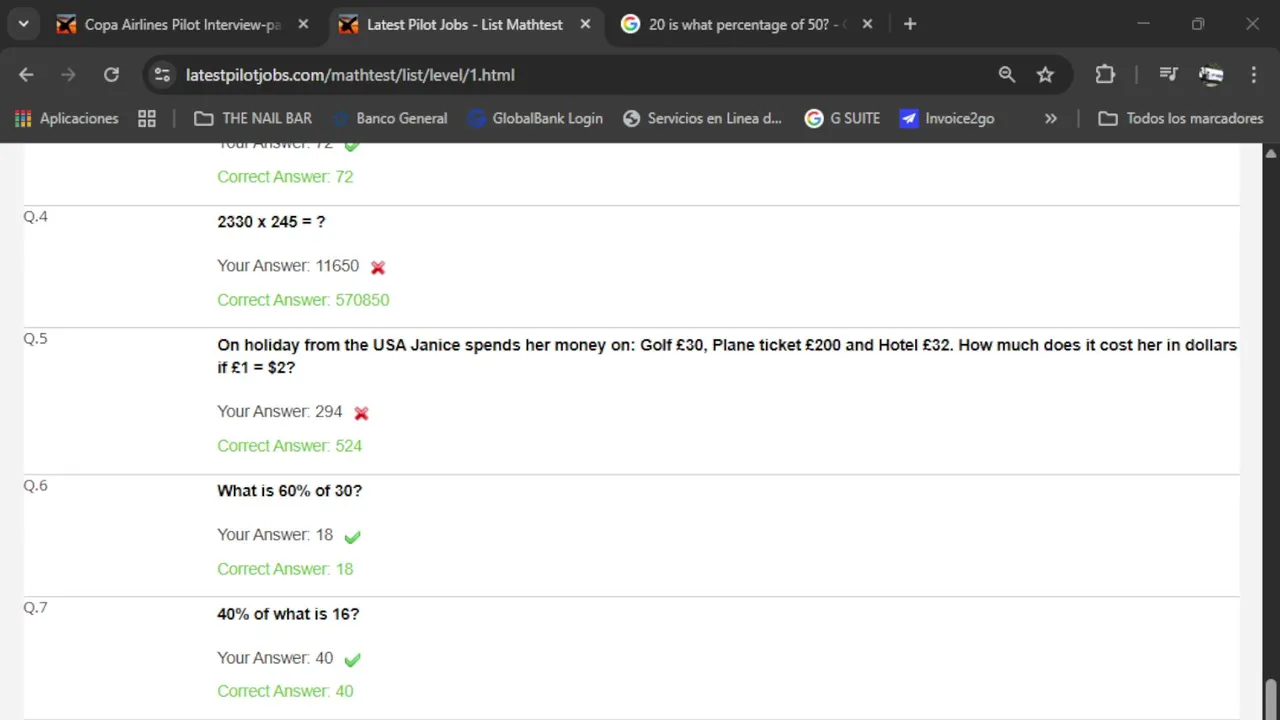Image resolution: width=1280 pixels, height=720 pixels.
Task: Reload the current page
Action: coord(111,75)
